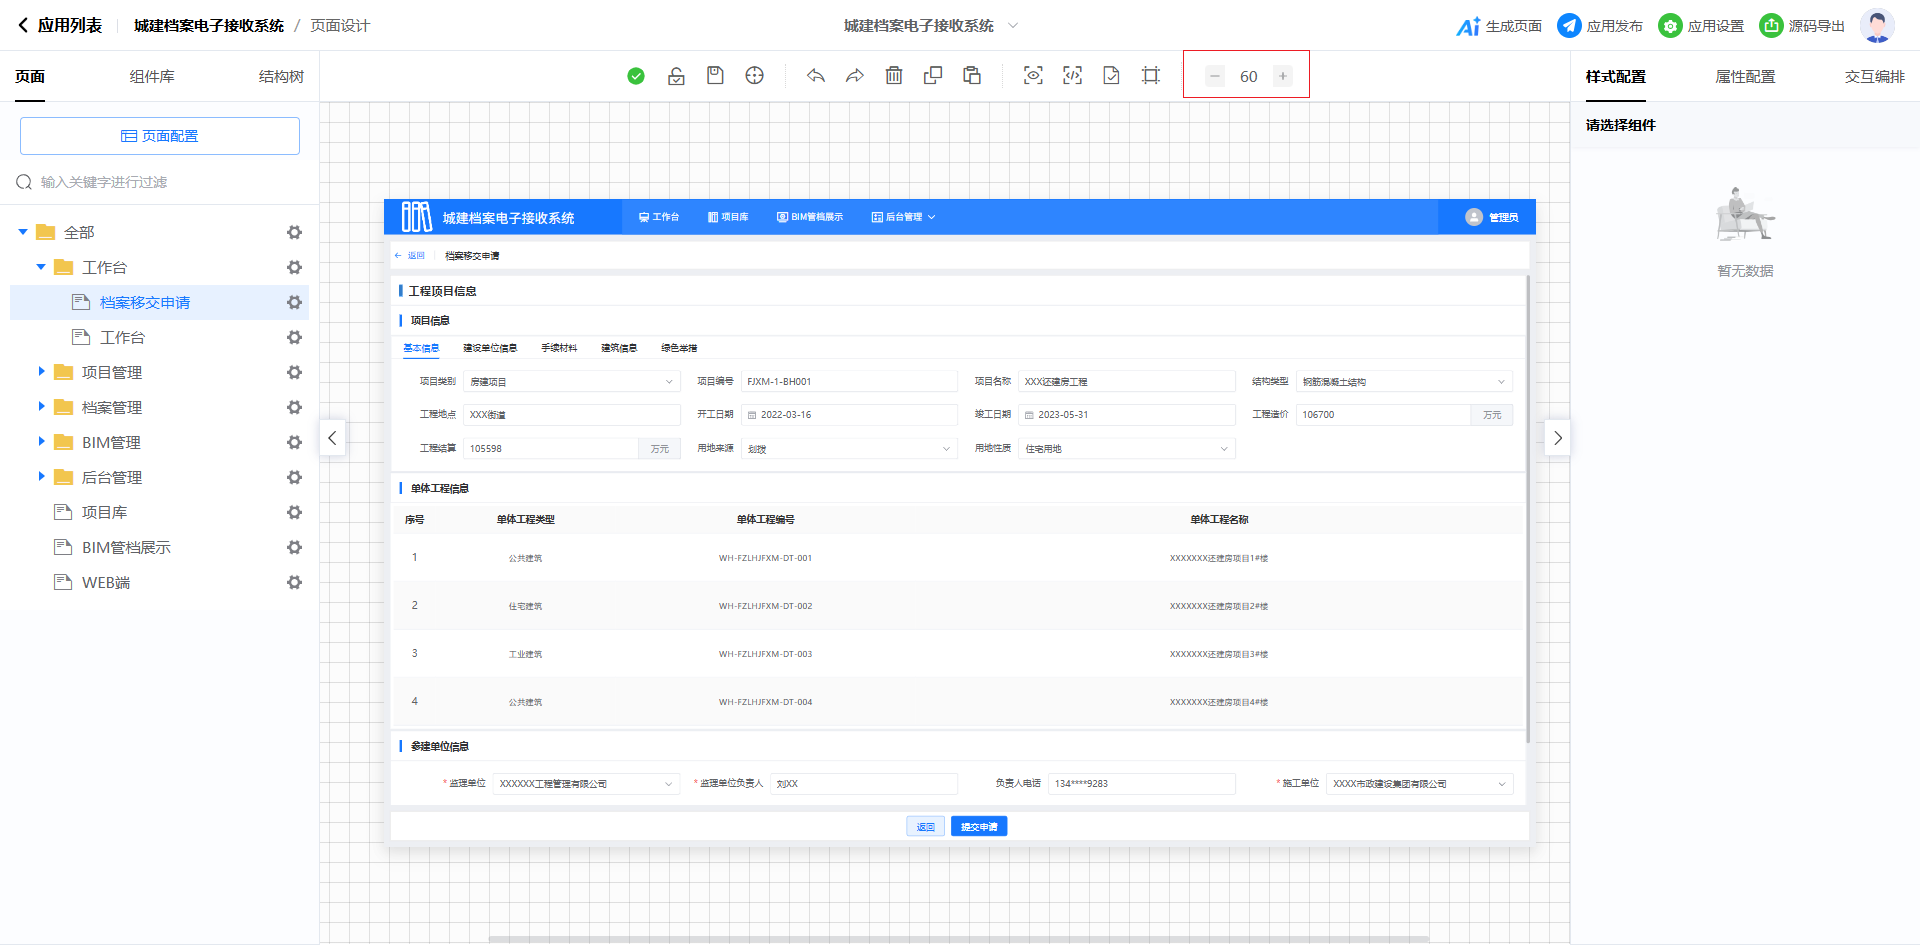Open the 属性配置 tab

click(1745, 77)
